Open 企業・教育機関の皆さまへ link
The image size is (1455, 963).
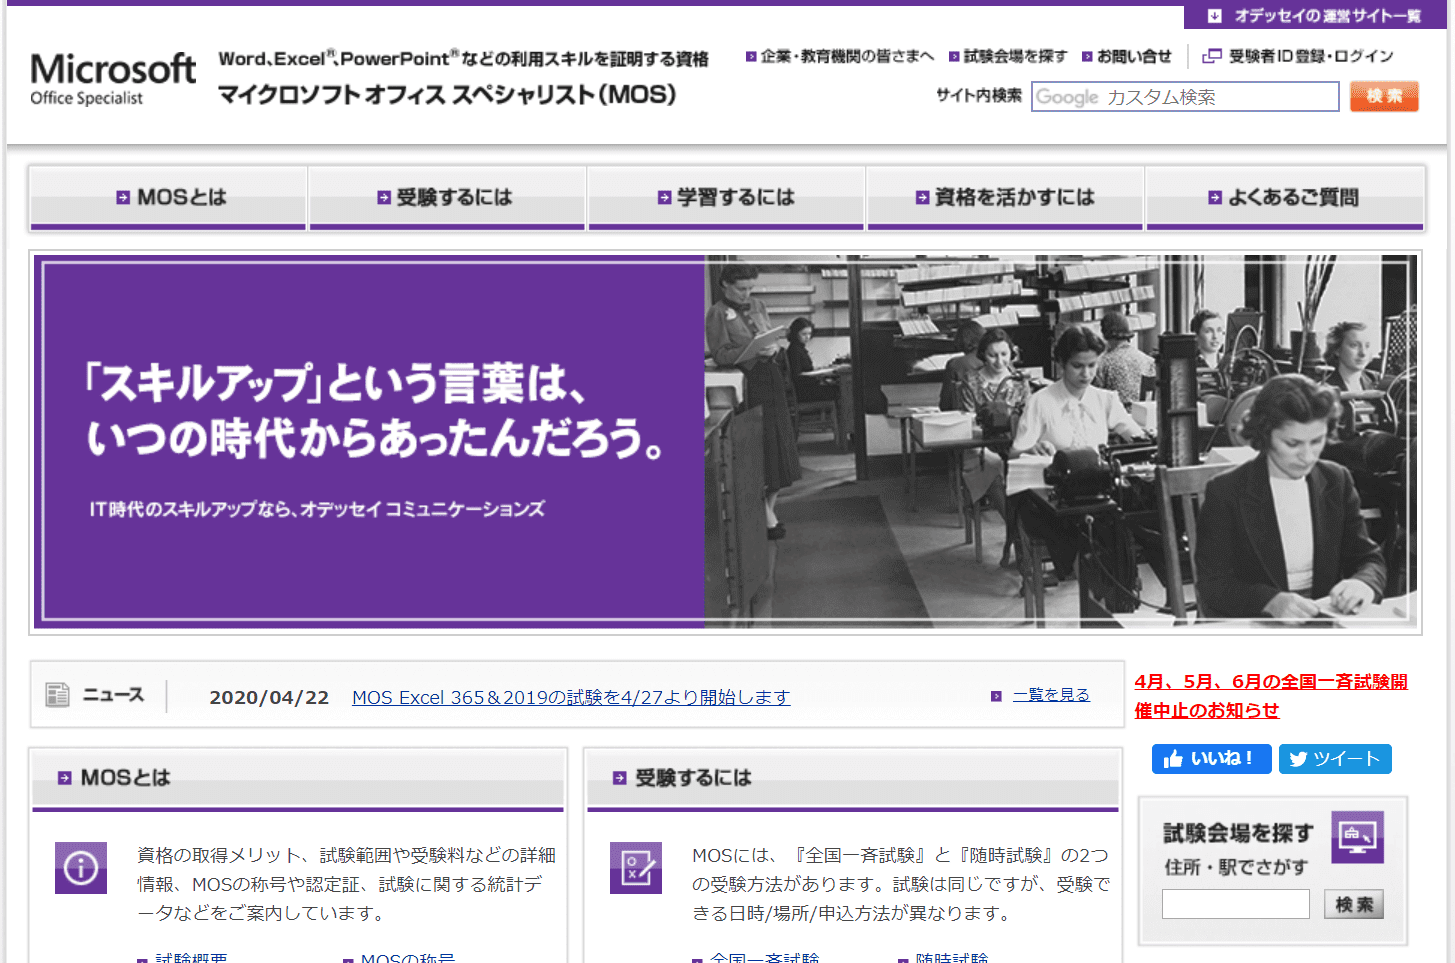click(x=846, y=57)
